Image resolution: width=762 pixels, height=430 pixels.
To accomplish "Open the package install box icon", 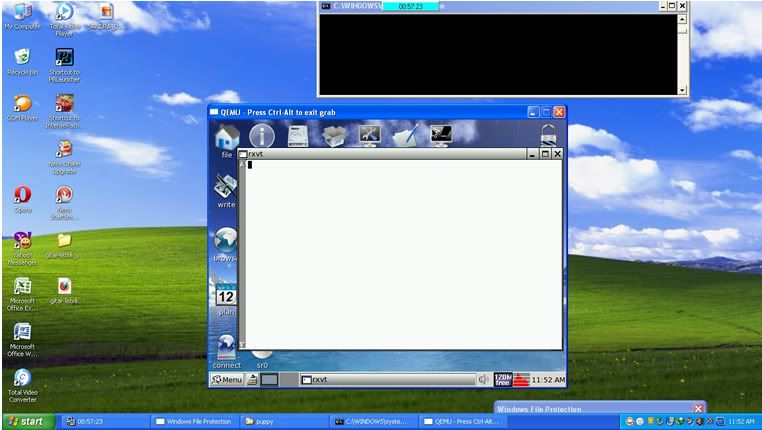I will 334,136.
